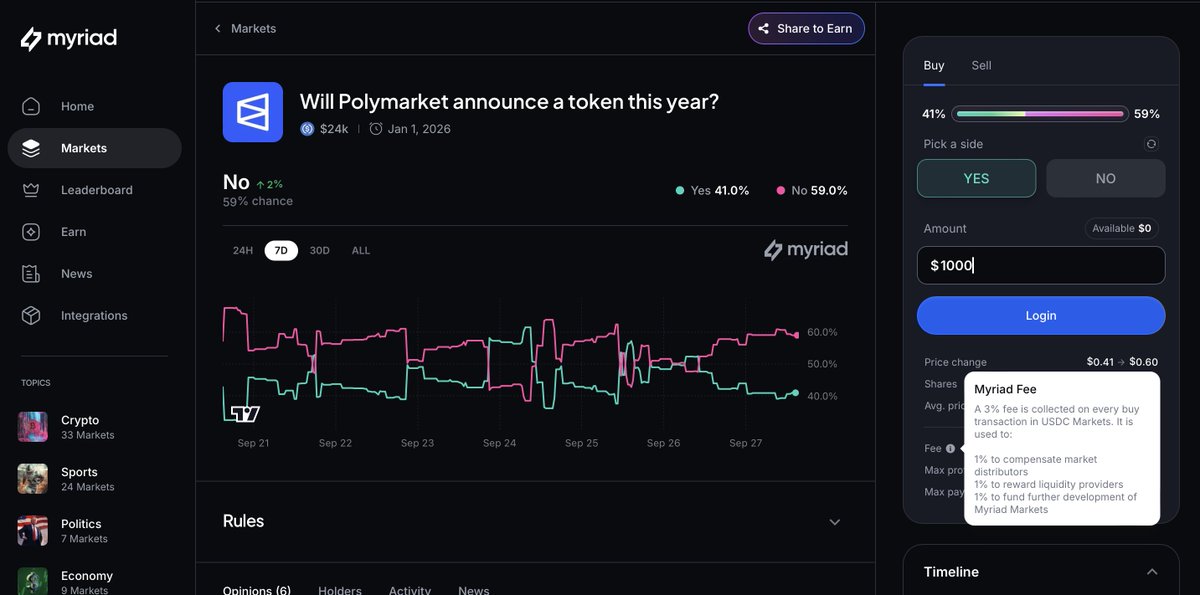Select the YES side

click(x=976, y=179)
